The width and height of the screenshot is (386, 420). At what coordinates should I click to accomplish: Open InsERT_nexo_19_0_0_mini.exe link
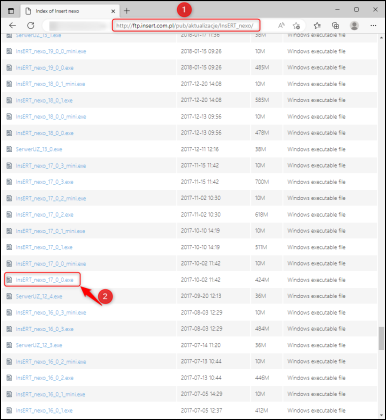[51, 51]
